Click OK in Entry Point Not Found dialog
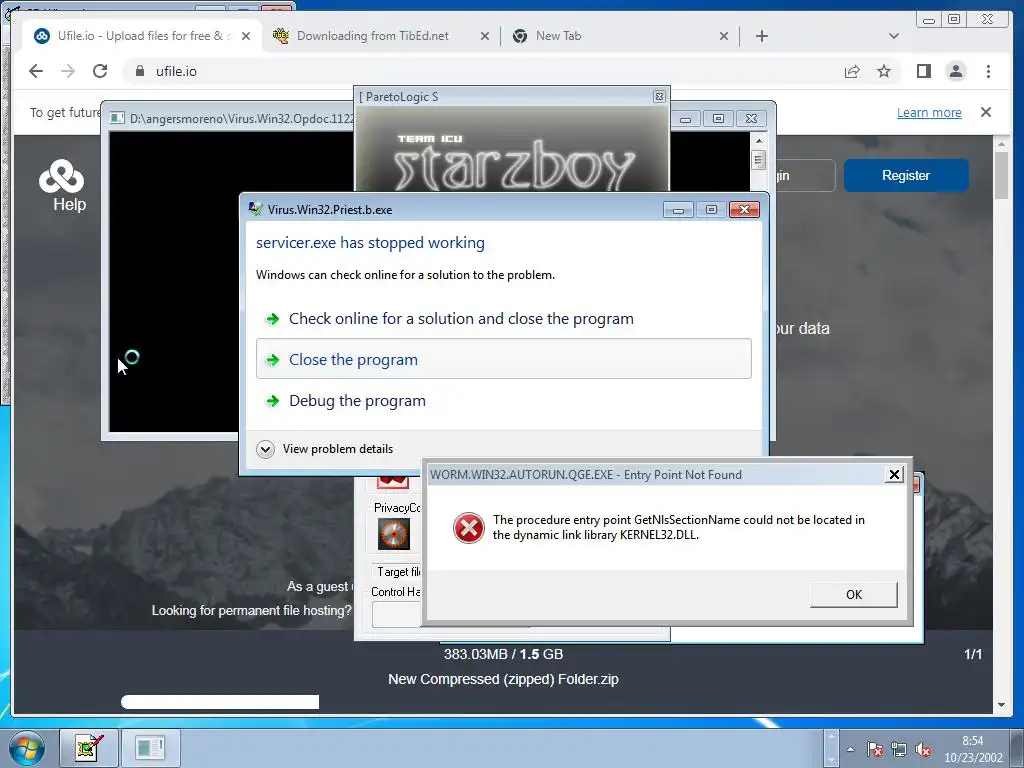The height and width of the screenshot is (768, 1024). (x=854, y=594)
